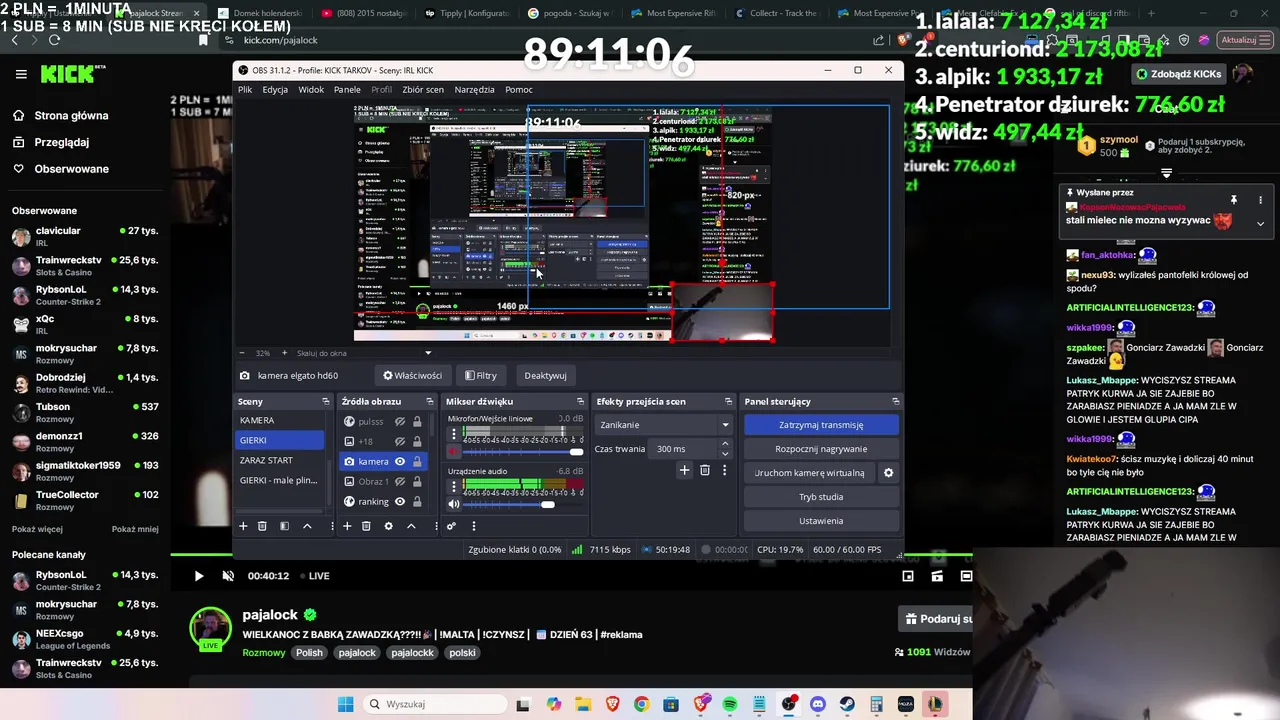The width and height of the screenshot is (1280, 720).
Task: Add a source with plus icon in Źródła obrazu
Action: [x=347, y=526]
